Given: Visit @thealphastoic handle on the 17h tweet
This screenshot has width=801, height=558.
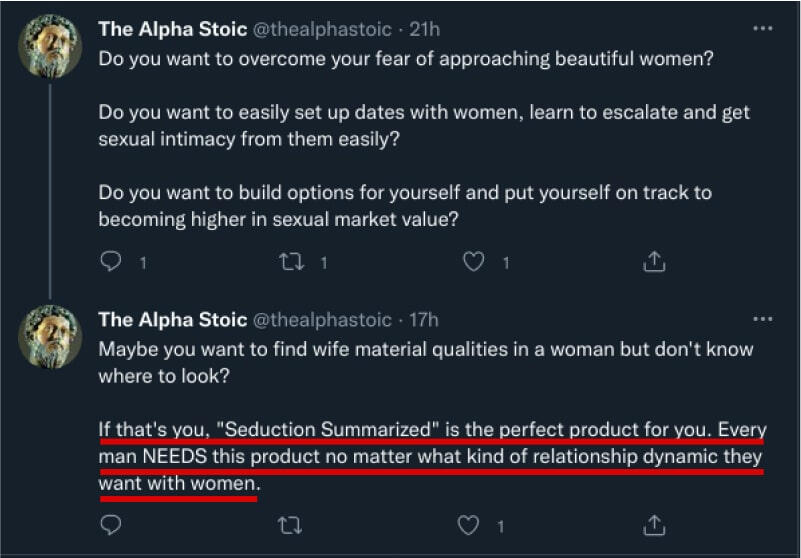Looking at the screenshot, I should pos(322,320).
